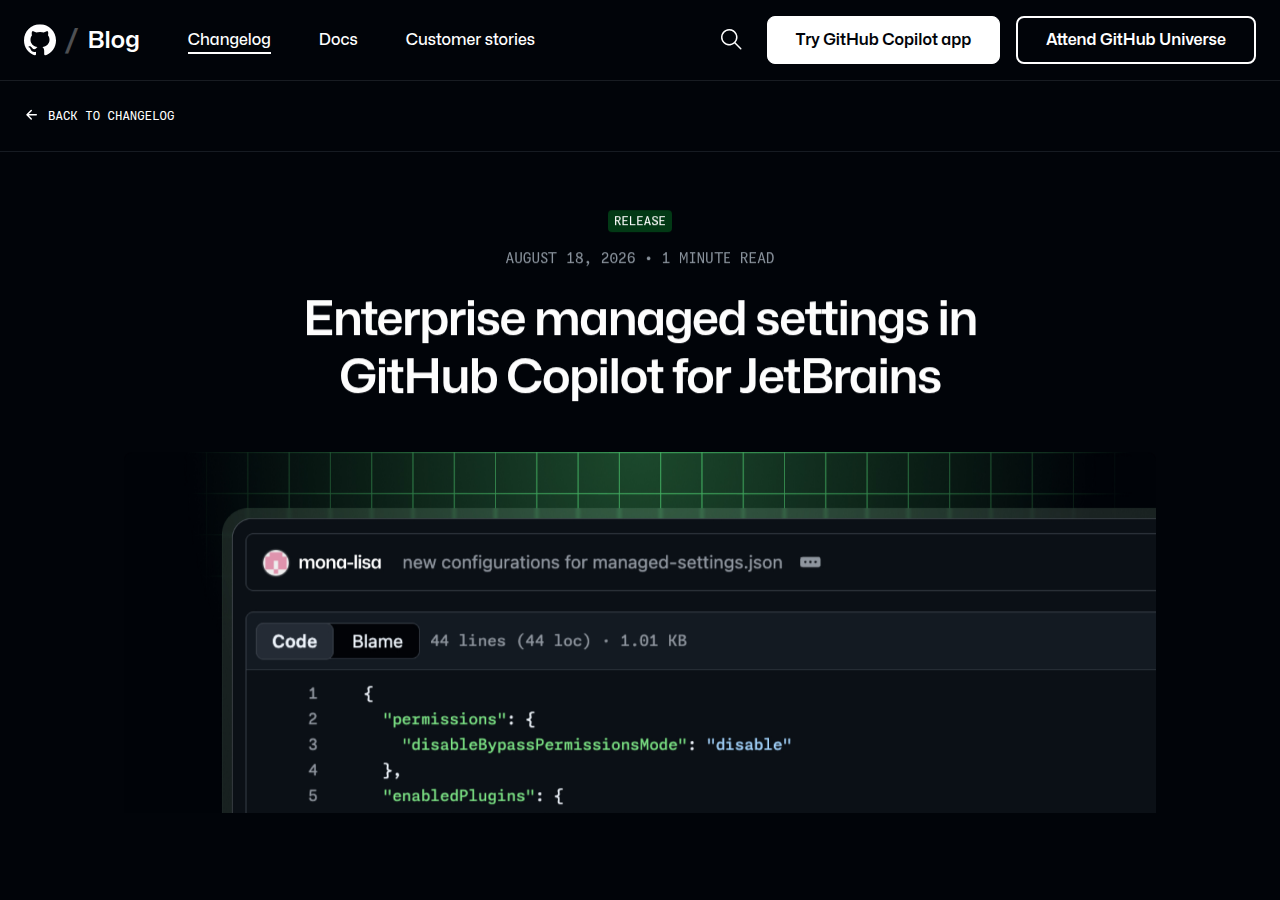
Task: Click the green Release tag
Action: coord(640,221)
